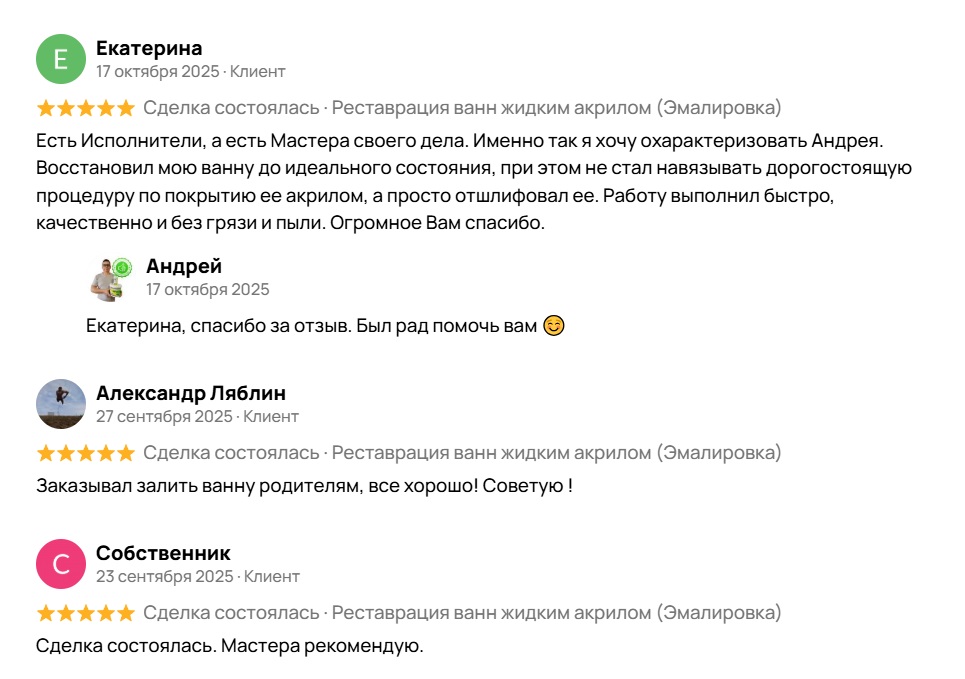Click the date 23 сентября 2025
Image resolution: width=965 pixels, height=679 pixels.
[164, 577]
